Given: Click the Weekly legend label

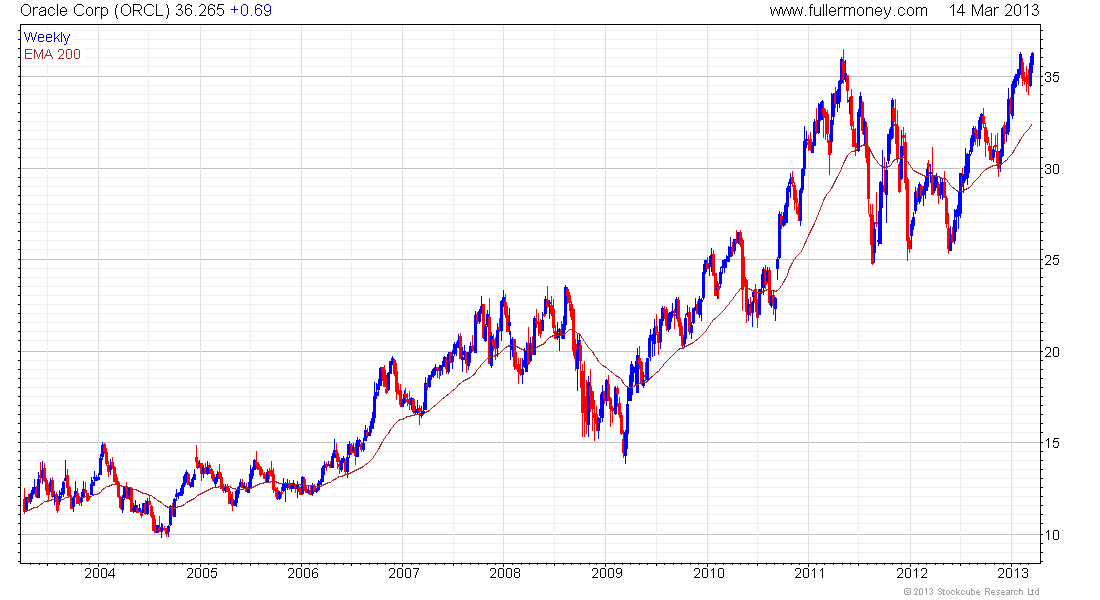Looking at the screenshot, I should 47,37.
